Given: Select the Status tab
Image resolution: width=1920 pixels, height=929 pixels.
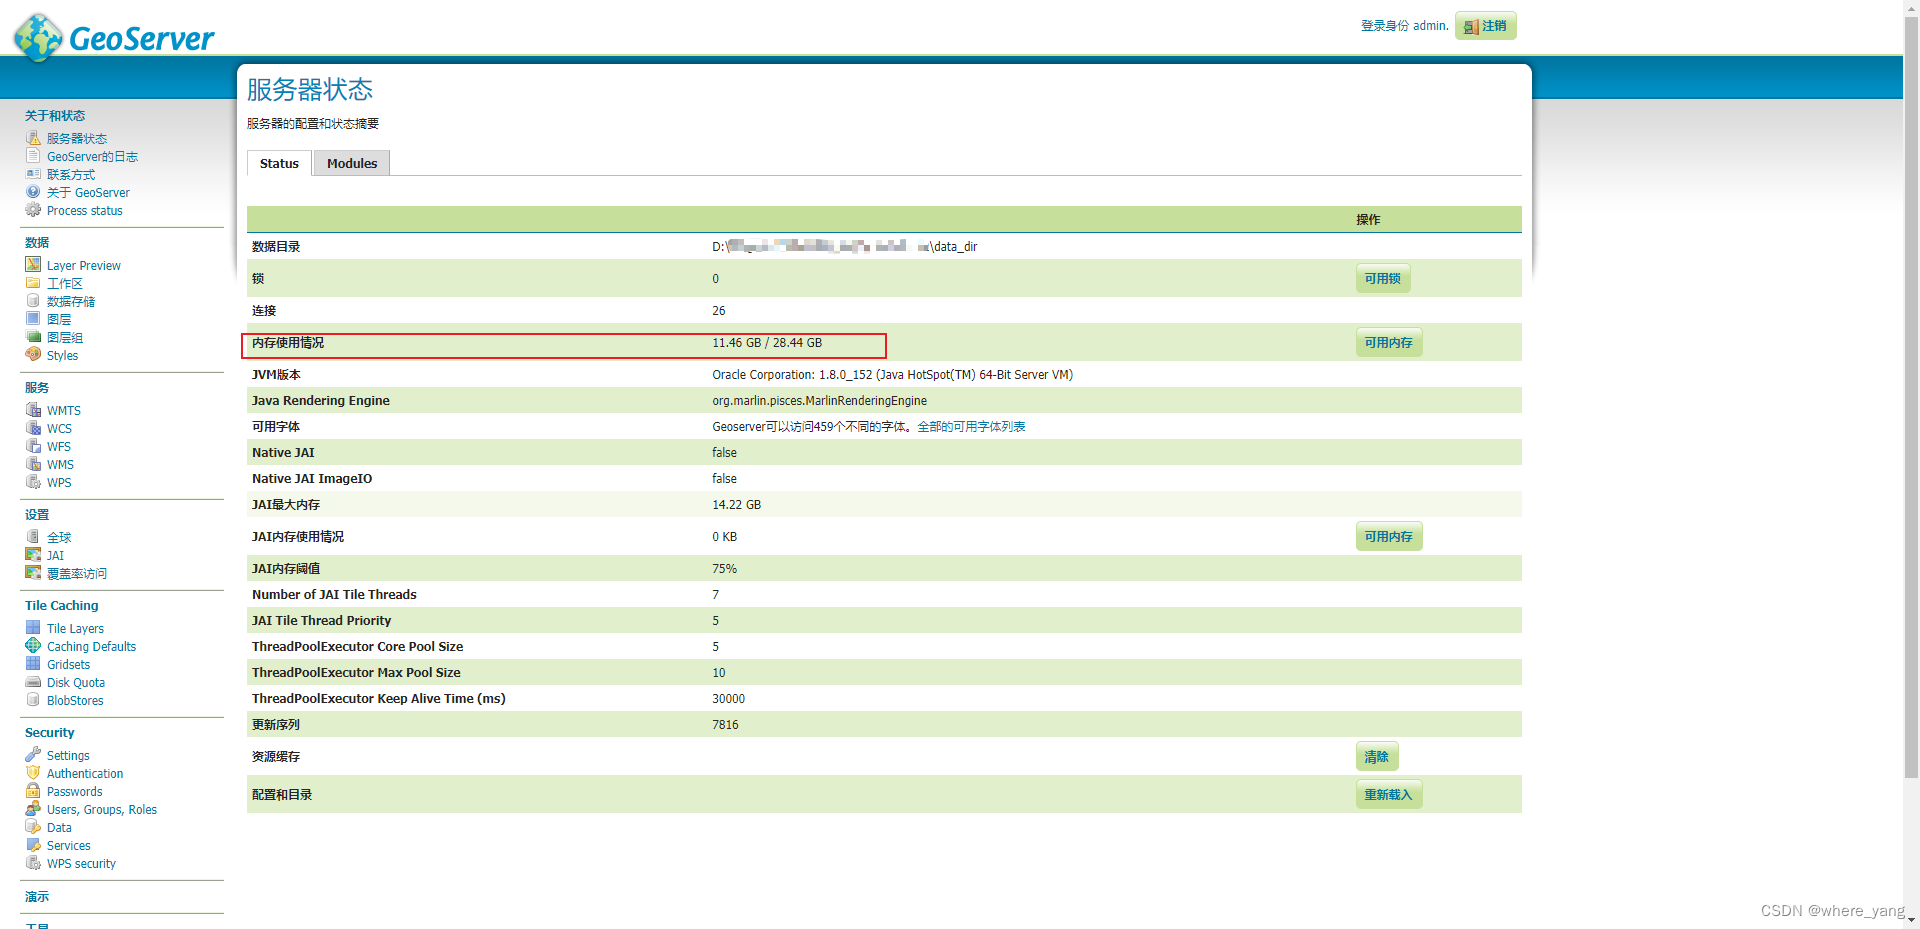Looking at the screenshot, I should (x=279, y=163).
